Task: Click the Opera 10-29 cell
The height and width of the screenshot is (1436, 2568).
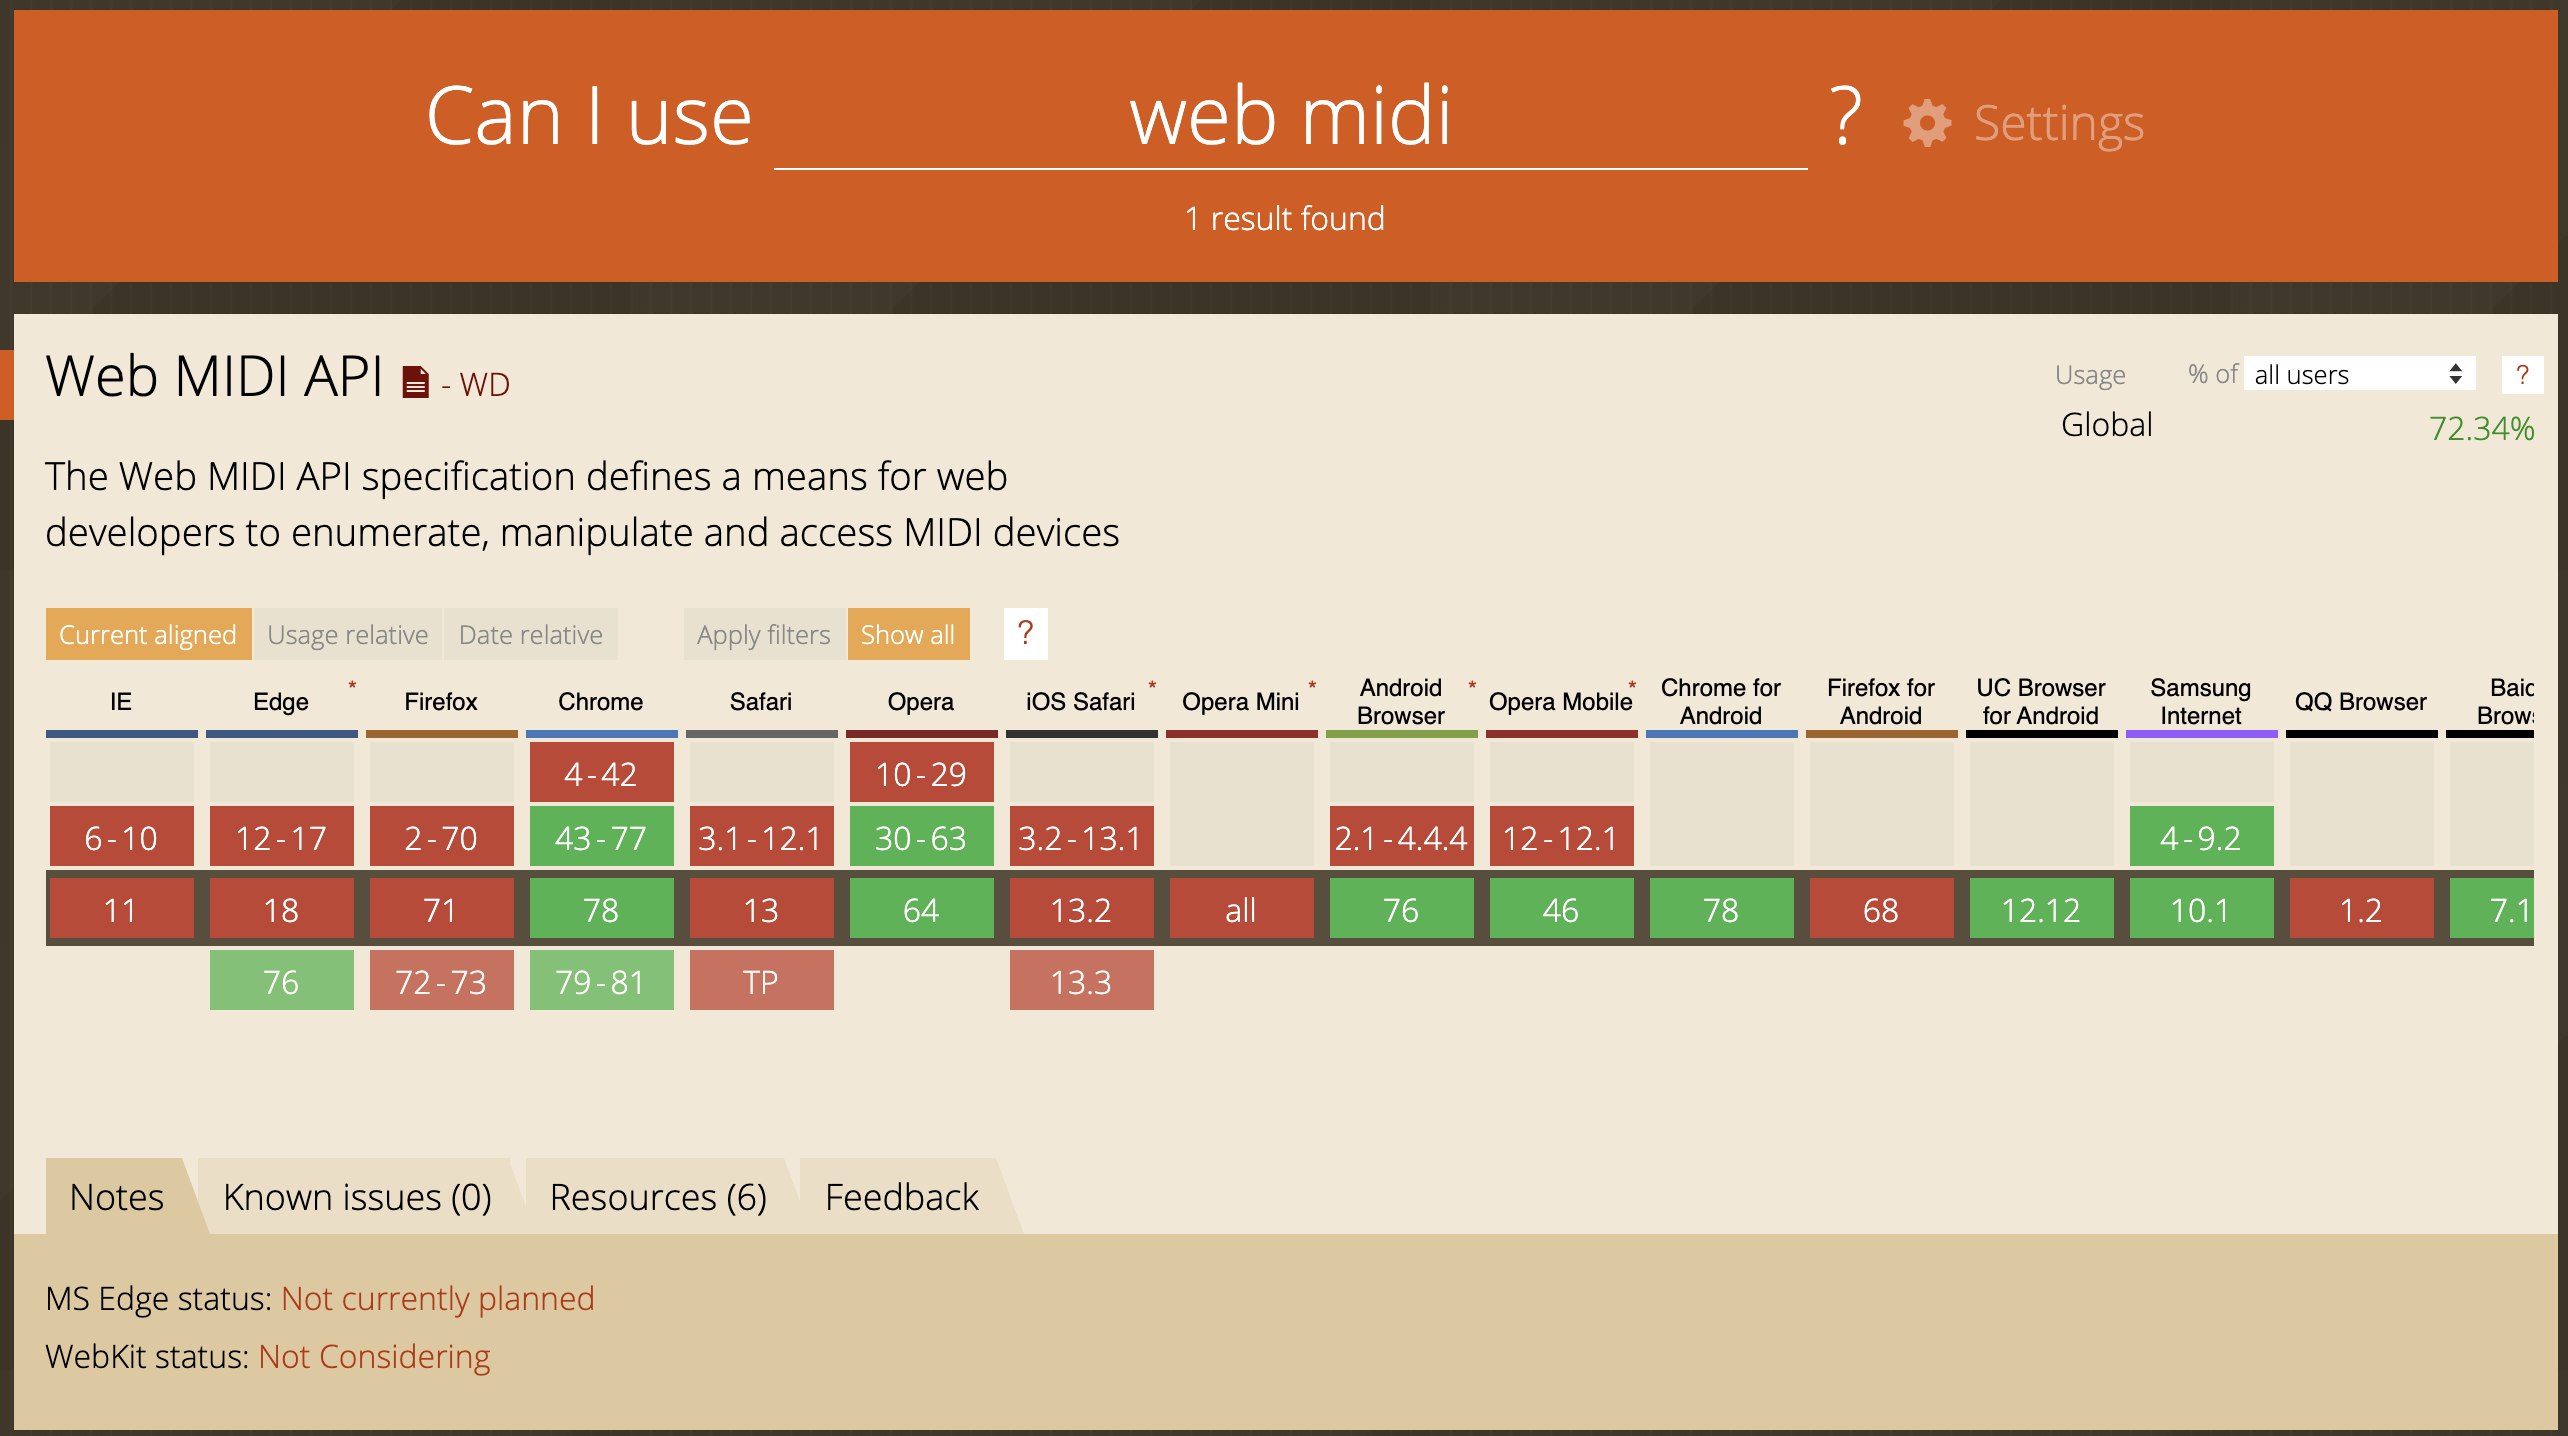Action: click(921, 773)
